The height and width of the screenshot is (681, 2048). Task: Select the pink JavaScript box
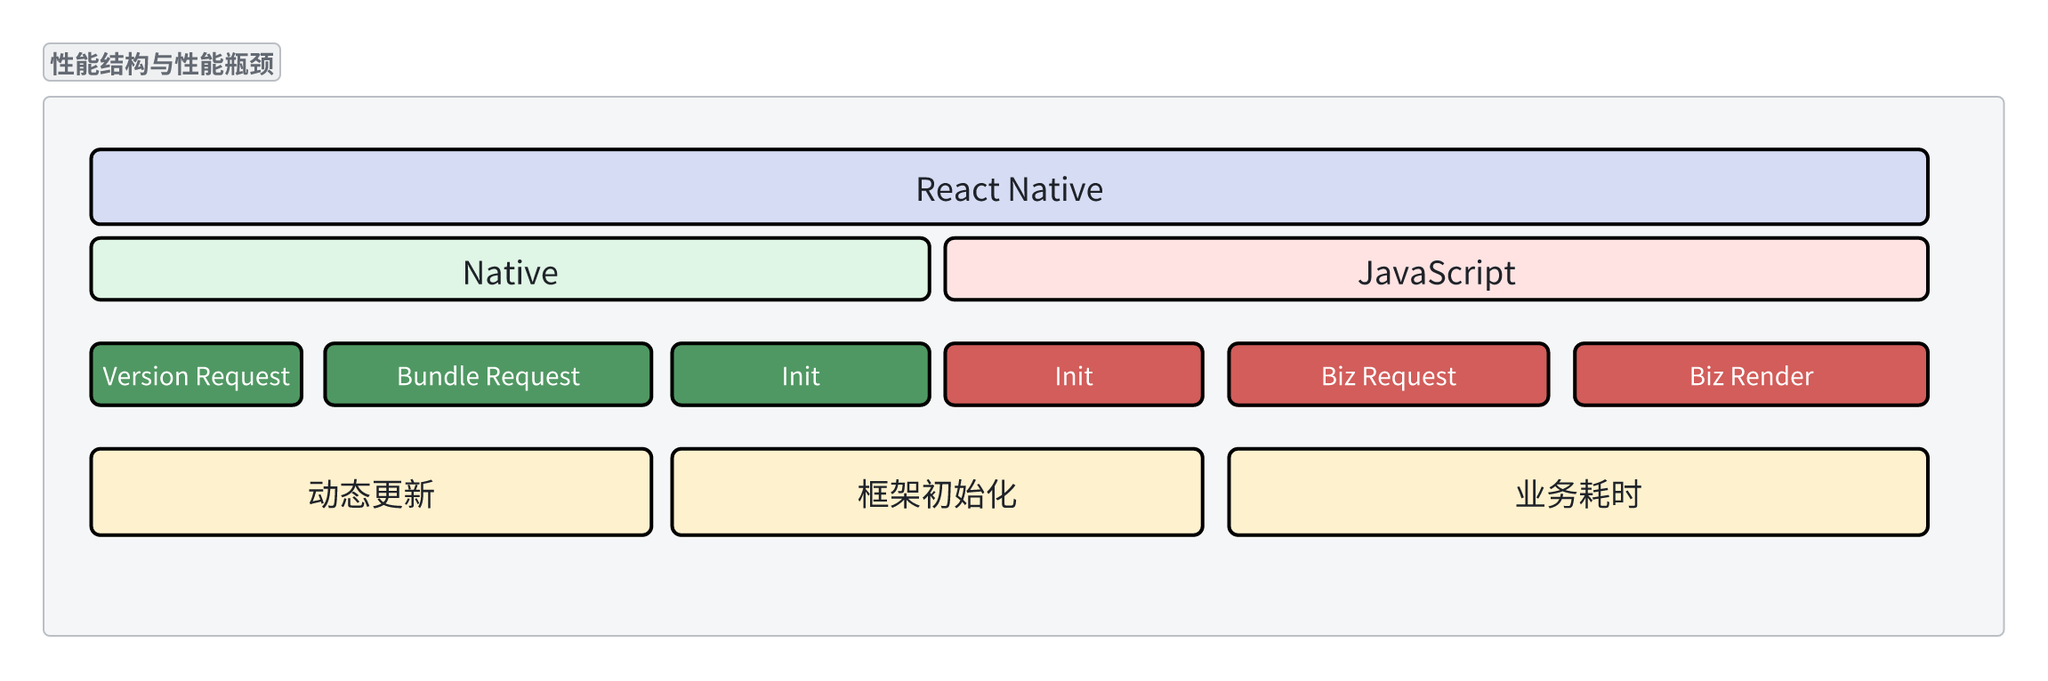click(x=1436, y=270)
